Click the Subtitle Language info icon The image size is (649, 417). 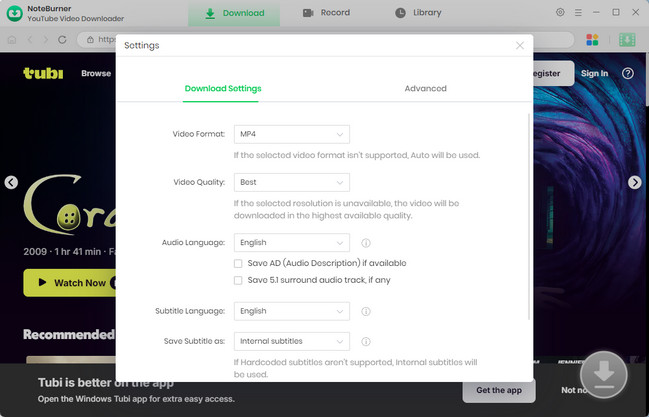(366, 312)
